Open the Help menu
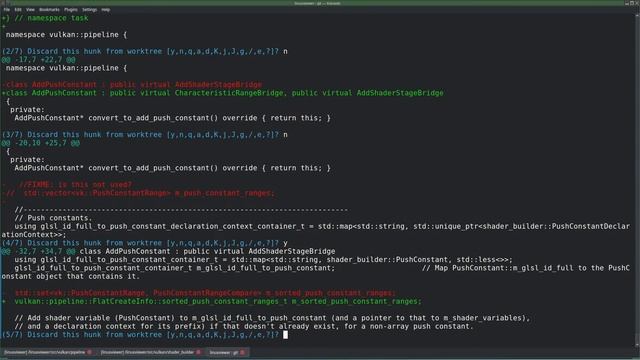Image resolution: width=640 pixels, height=360 pixels. (x=106, y=9)
